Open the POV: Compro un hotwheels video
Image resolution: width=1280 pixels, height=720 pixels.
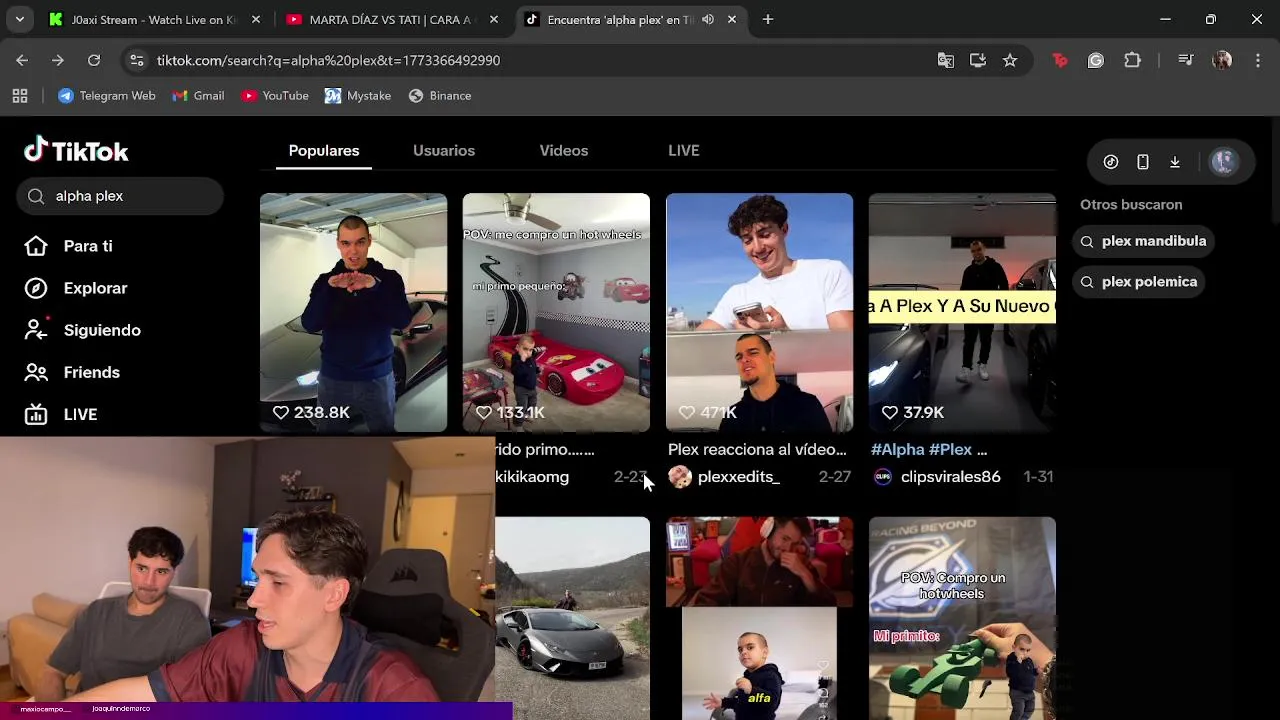[962, 618]
